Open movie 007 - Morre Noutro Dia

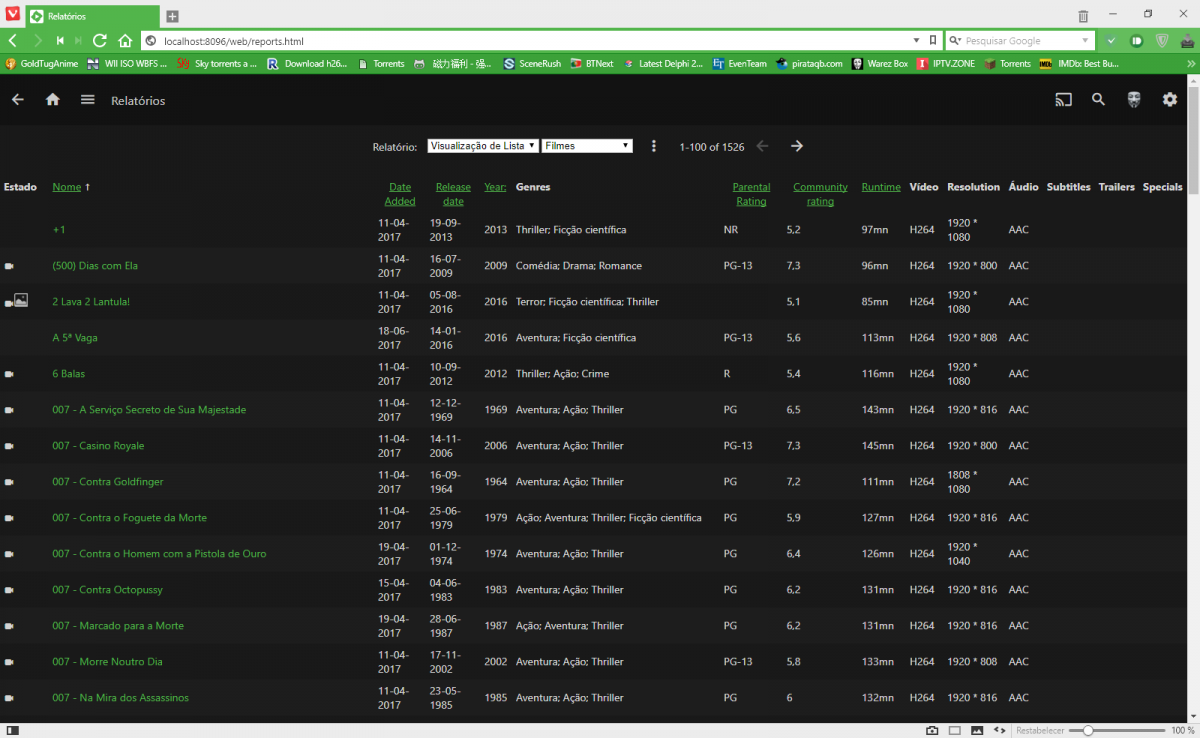pos(107,662)
